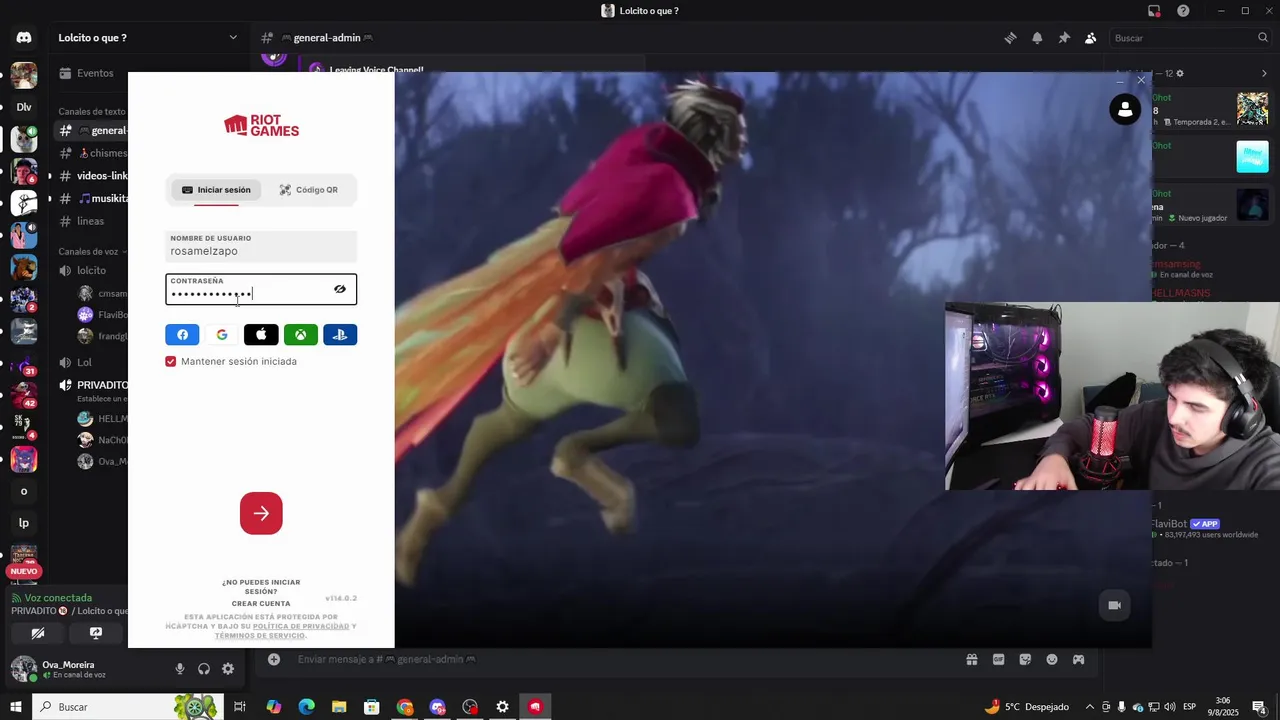Switch to the Iniciar sesión tab

pyautogui.click(x=216, y=190)
